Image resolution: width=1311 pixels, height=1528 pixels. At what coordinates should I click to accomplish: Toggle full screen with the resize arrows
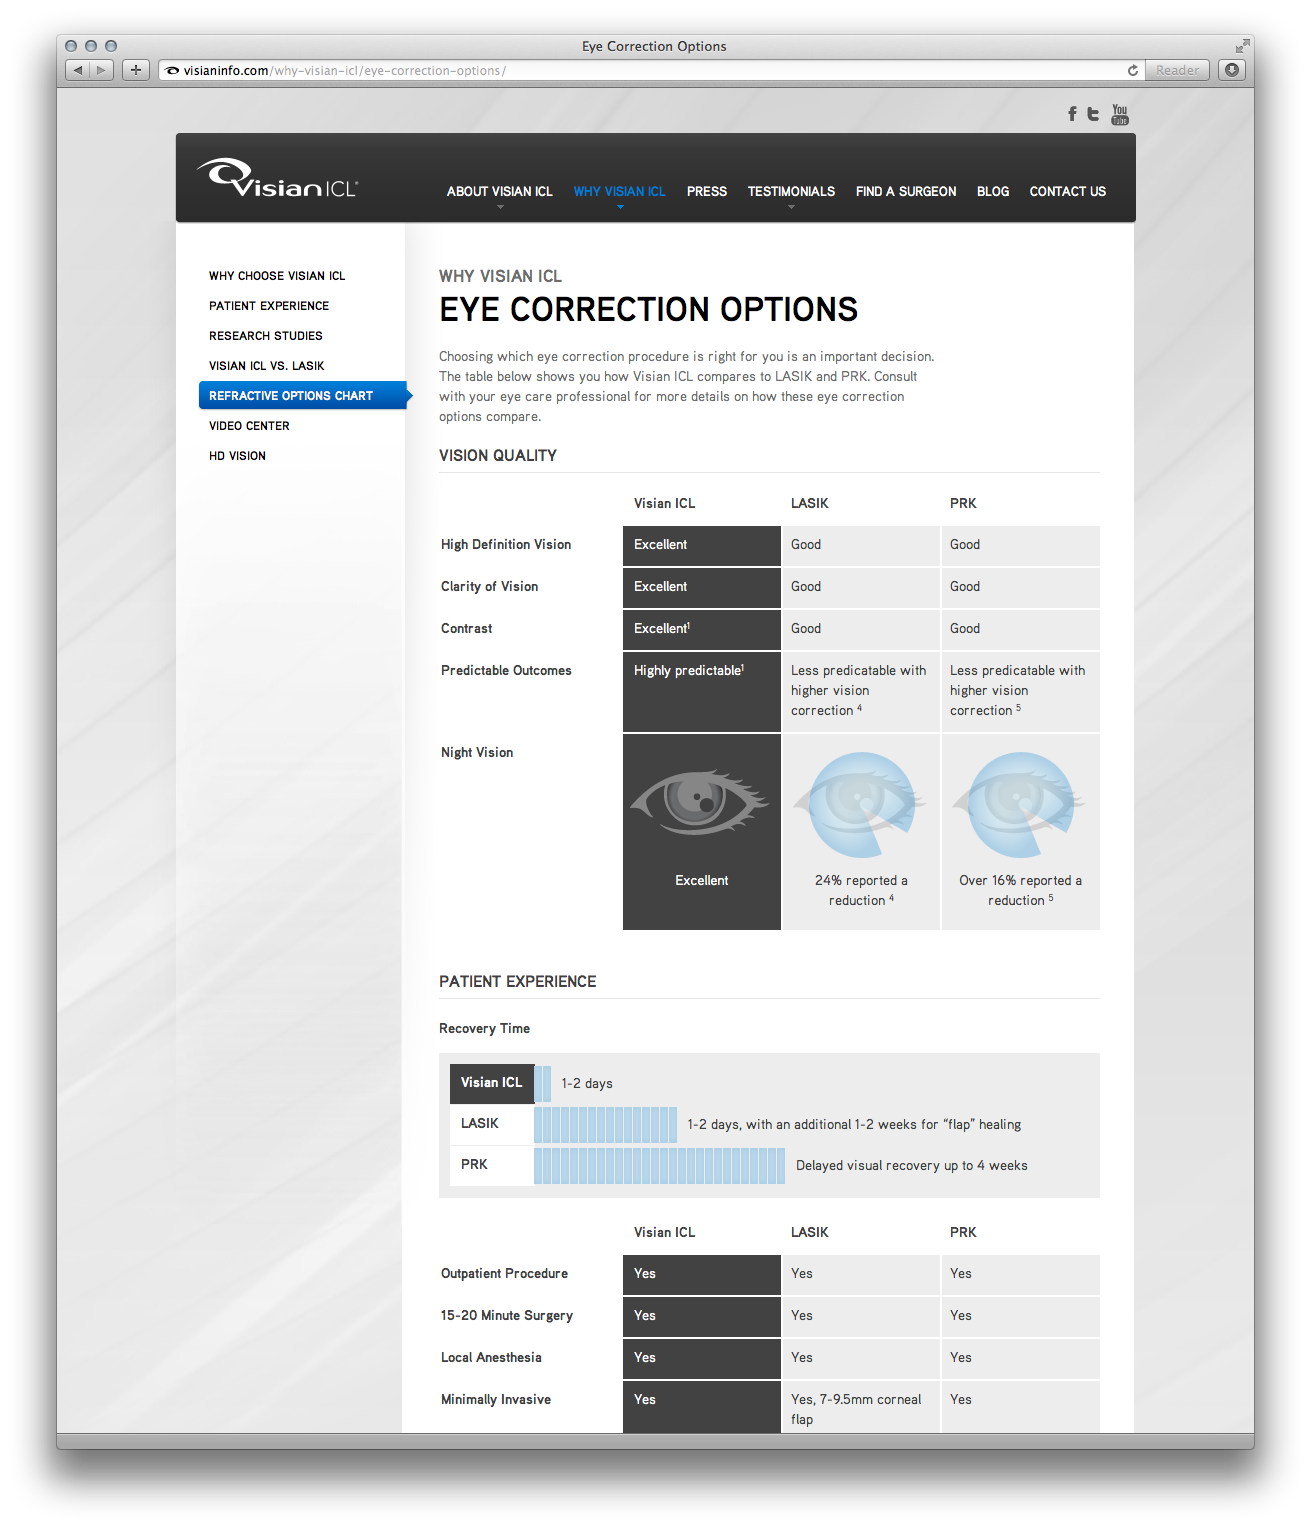point(1241,46)
